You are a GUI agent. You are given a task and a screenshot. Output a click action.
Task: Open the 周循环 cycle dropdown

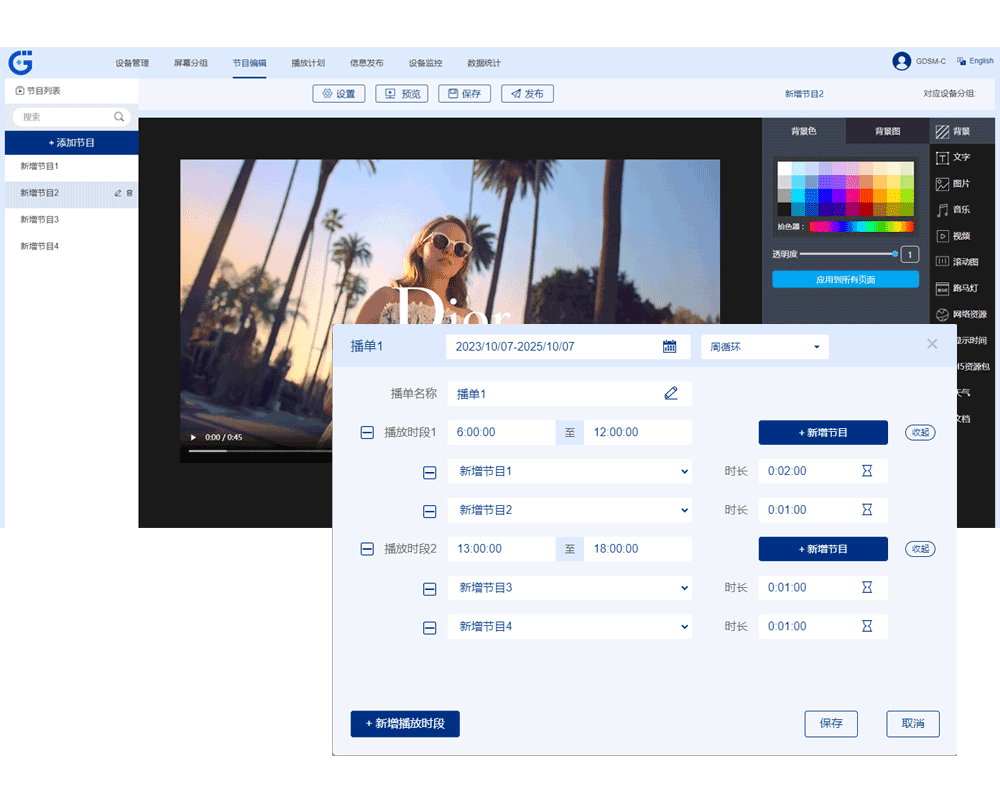pyautogui.click(x=765, y=347)
